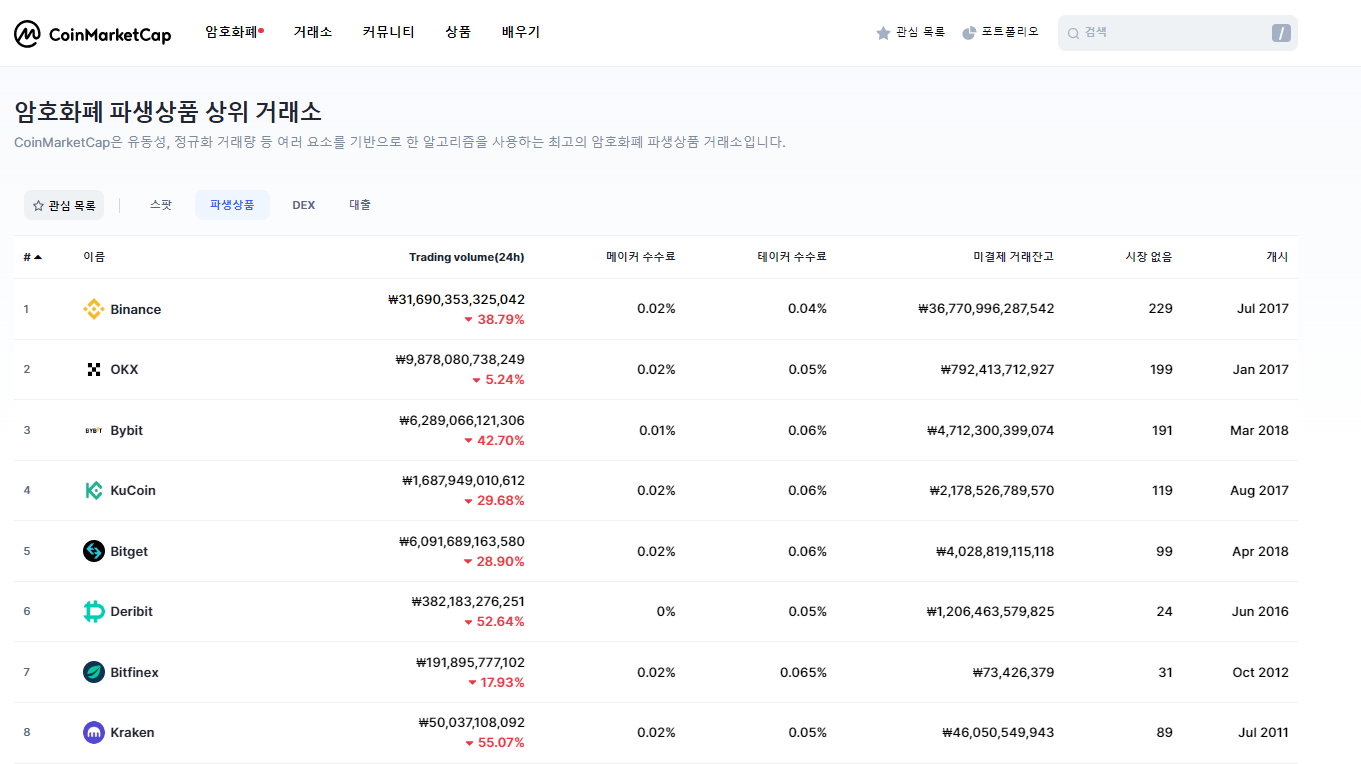Open the 커뮤니티 menu
The image size is (1361, 764).
[x=389, y=32]
